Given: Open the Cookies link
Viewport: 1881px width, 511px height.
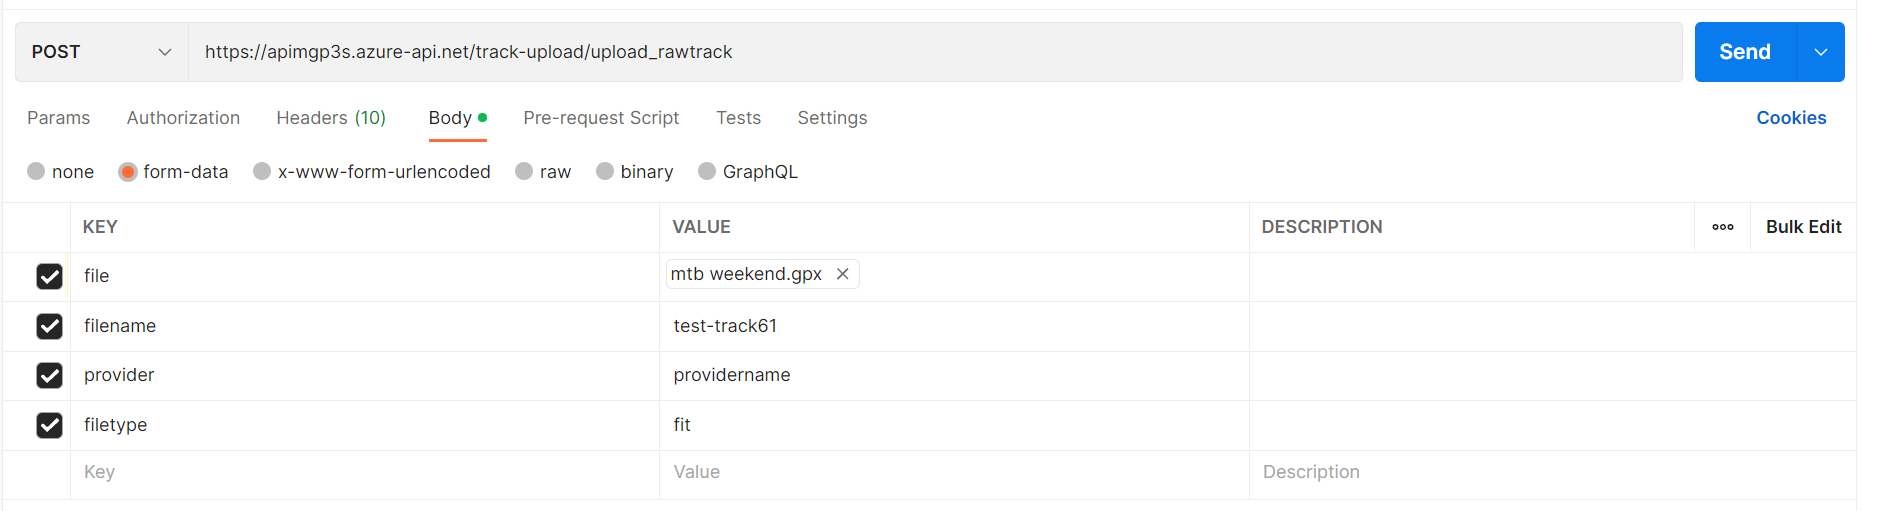Looking at the screenshot, I should tap(1791, 118).
